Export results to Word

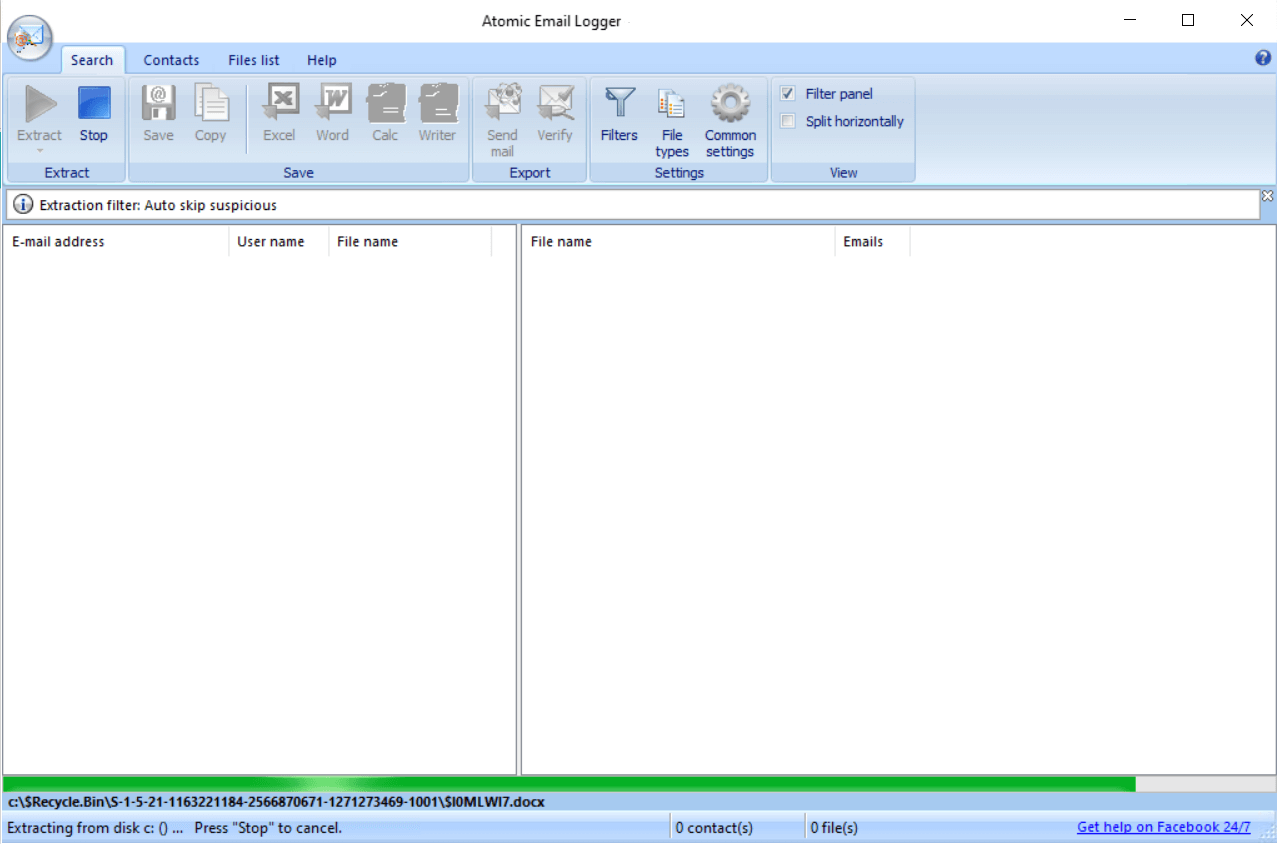(332, 115)
